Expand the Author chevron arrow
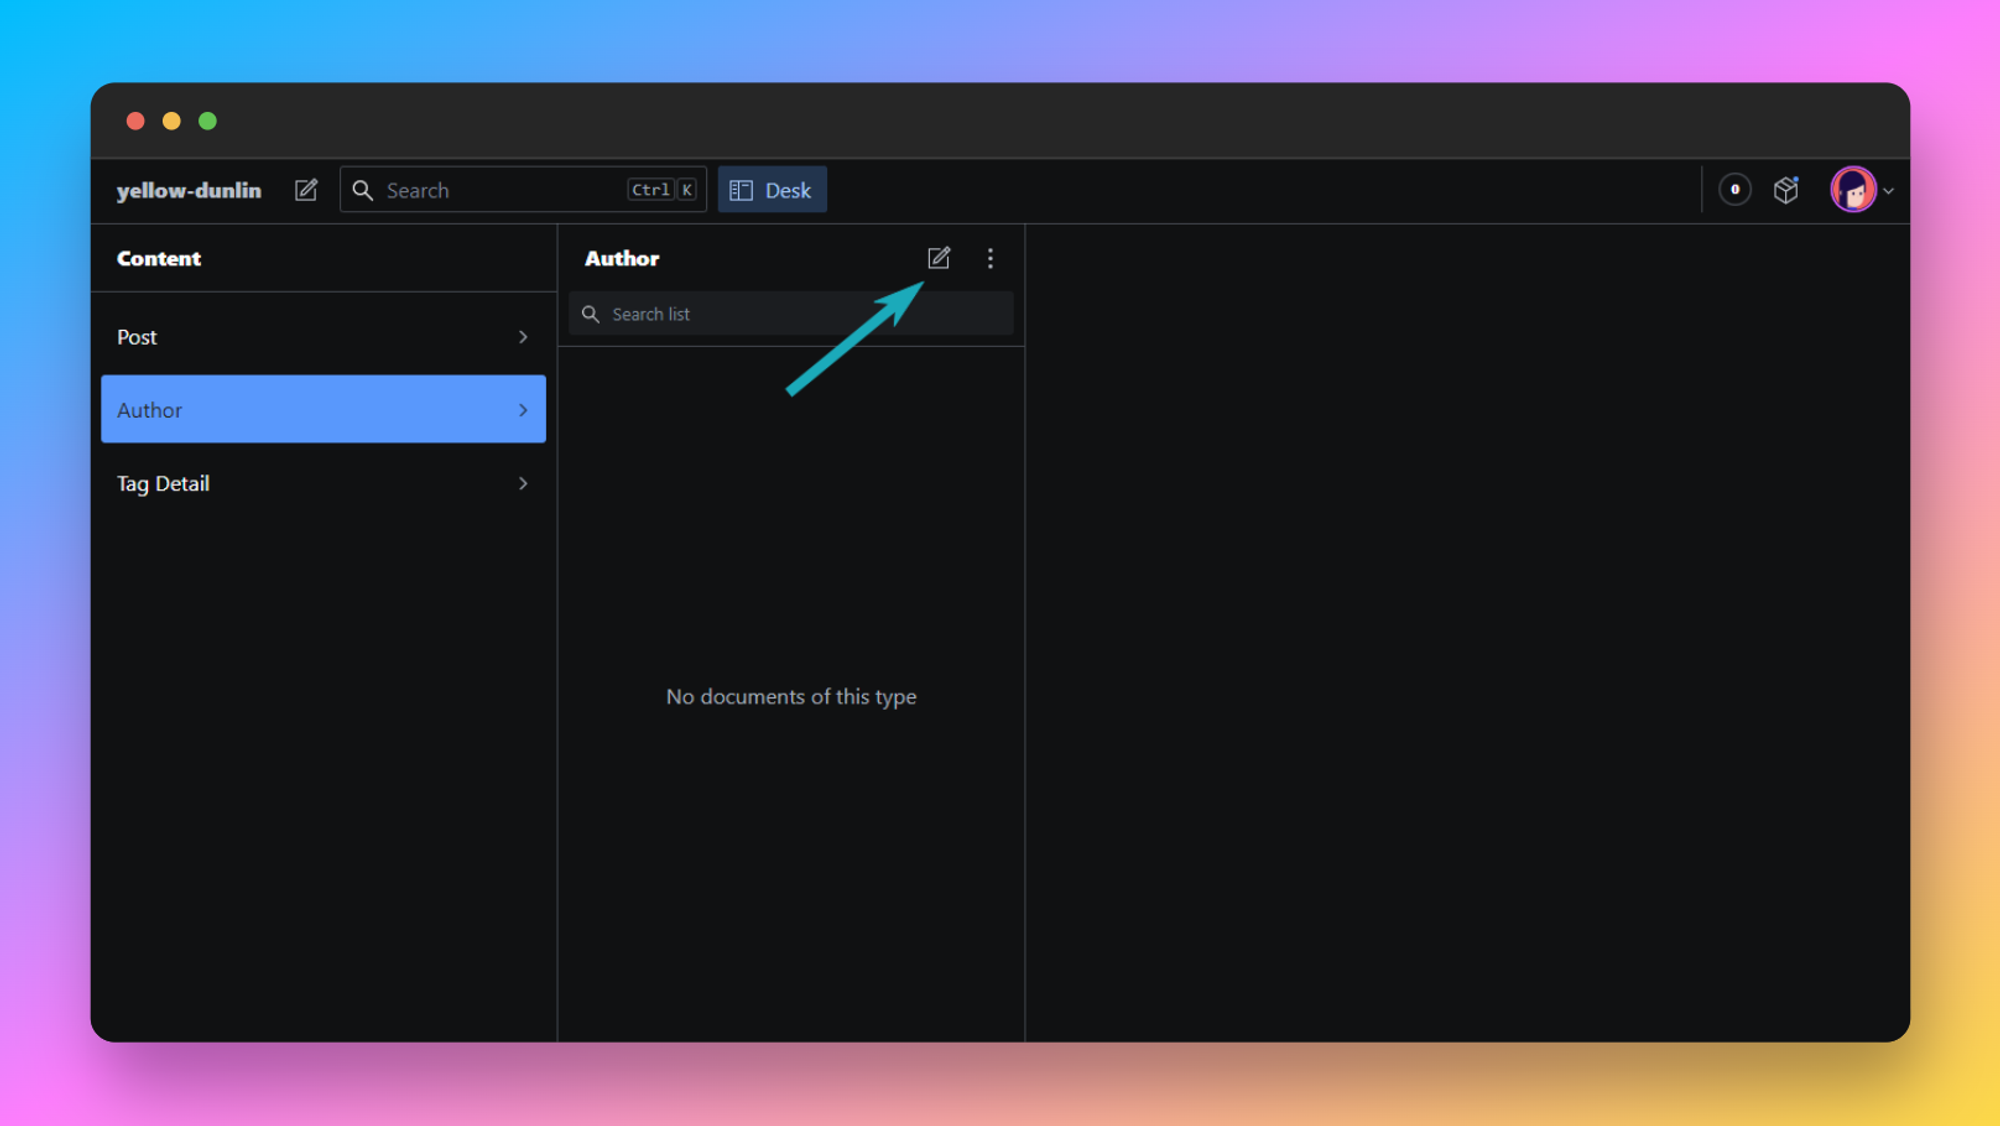The width and height of the screenshot is (2000, 1126). click(x=522, y=409)
